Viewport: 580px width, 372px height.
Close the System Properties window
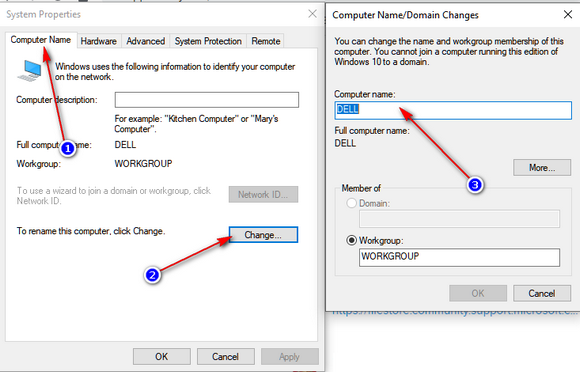[x=313, y=14]
